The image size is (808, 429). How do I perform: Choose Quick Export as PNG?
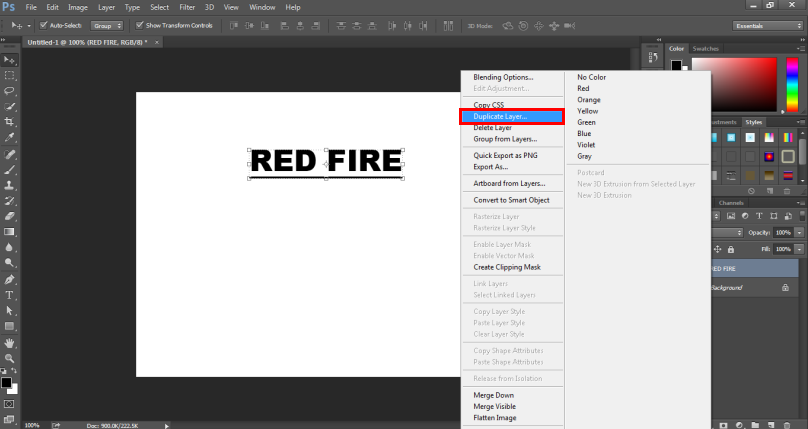point(506,155)
